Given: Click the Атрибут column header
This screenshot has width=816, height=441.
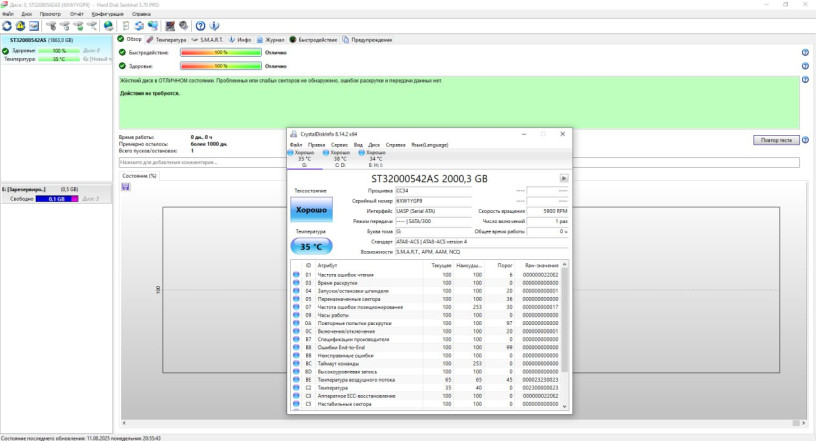Looking at the screenshot, I should pos(327,265).
